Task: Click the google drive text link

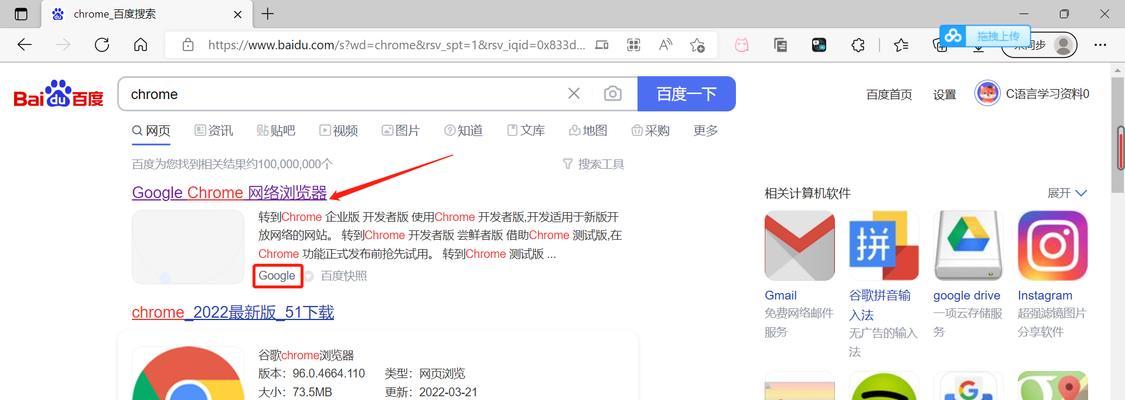Action: pyautogui.click(x=966, y=295)
